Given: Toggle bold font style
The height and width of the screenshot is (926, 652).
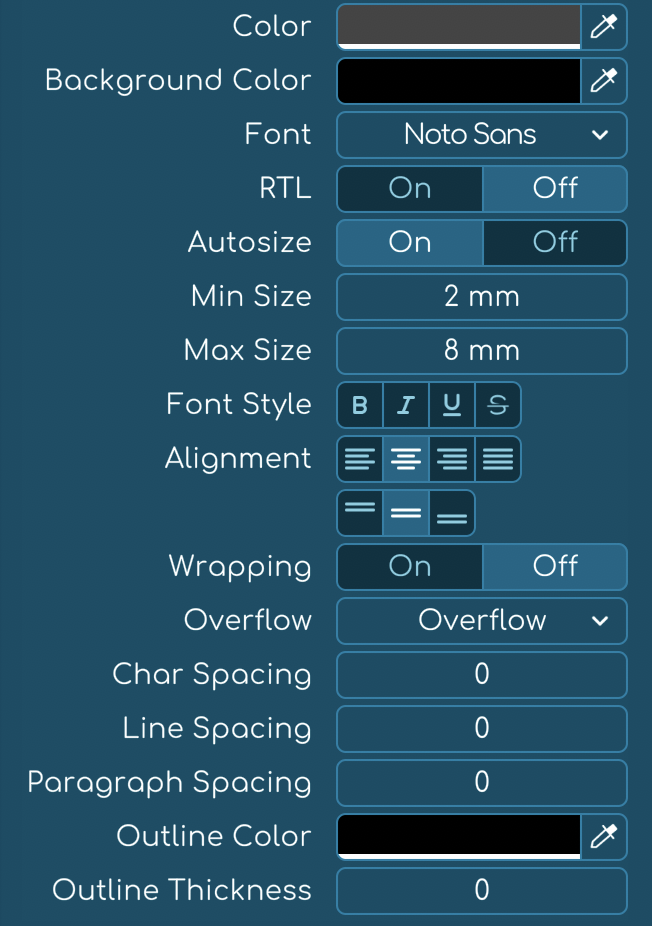Looking at the screenshot, I should [x=360, y=405].
